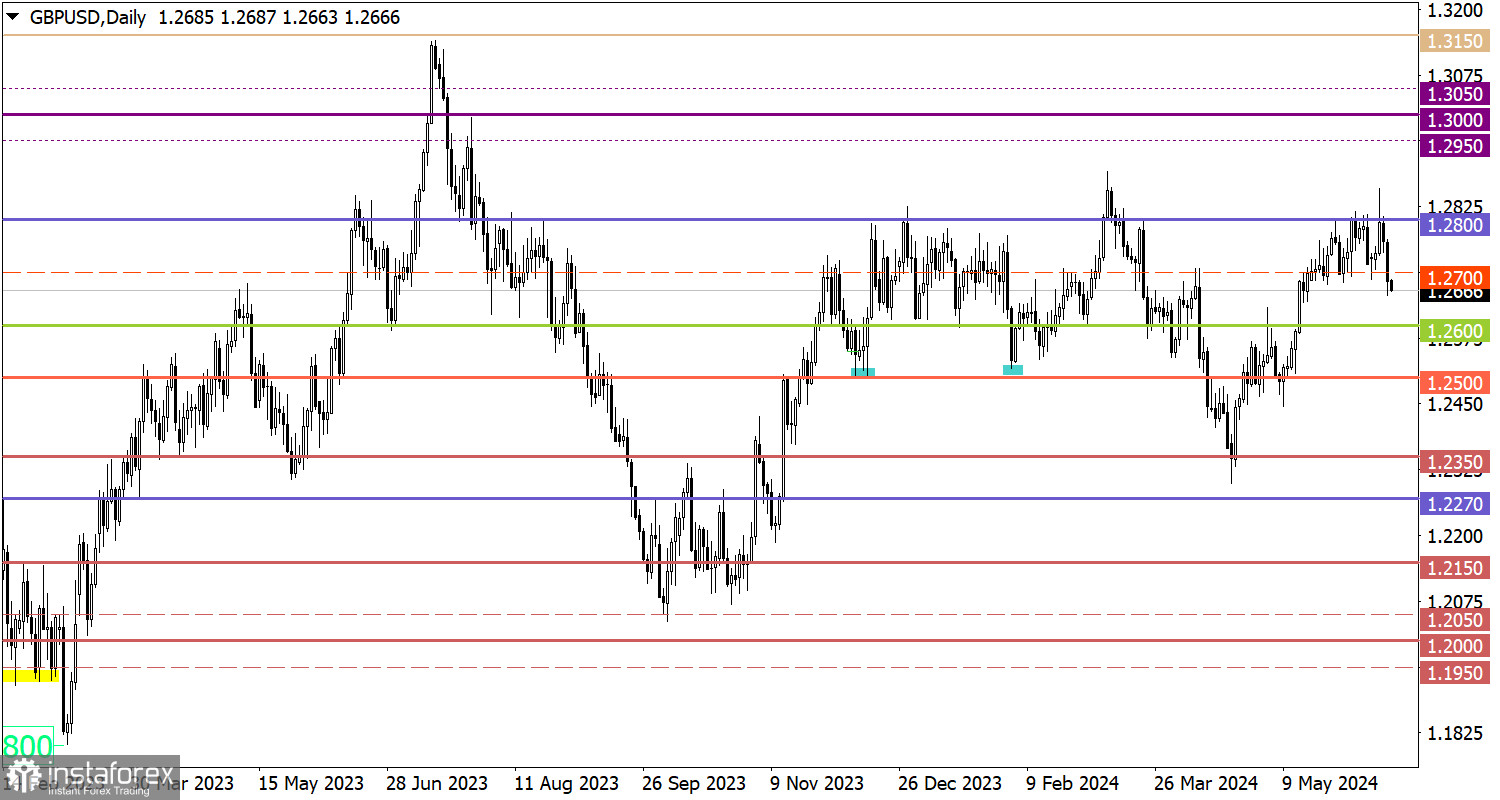
Task: Click the teal marker under February 2024 low
Action: coord(1013,370)
